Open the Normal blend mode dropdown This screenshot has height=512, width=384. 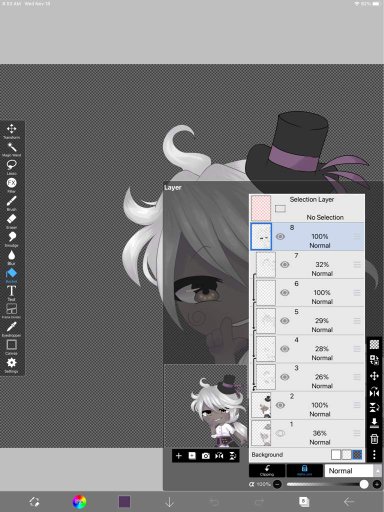(352, 471)
